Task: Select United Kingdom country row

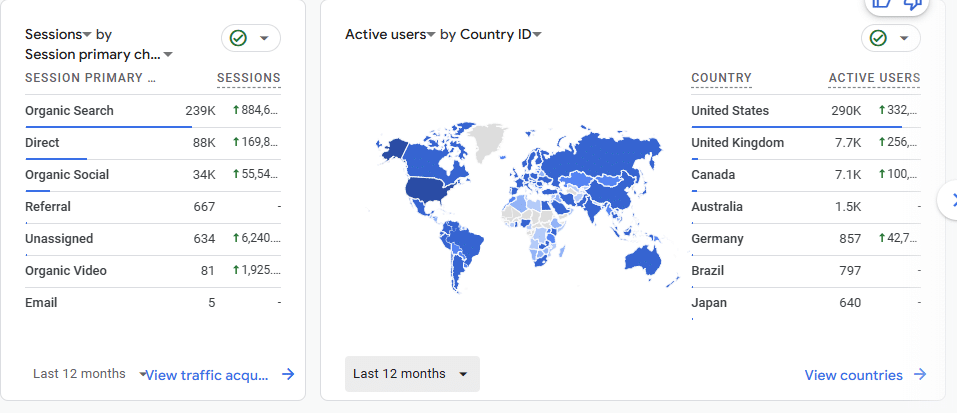Action: (x=806, y=143)
